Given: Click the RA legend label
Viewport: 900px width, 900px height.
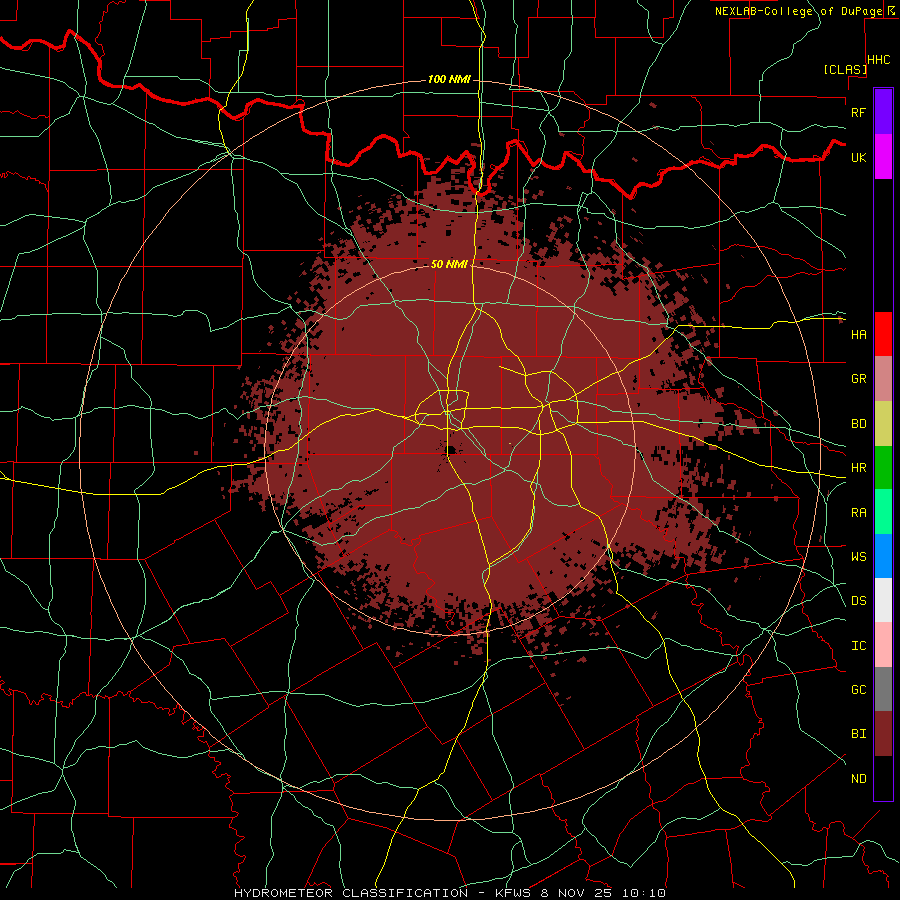Looking at the screenshot, I should click(858, 512).
